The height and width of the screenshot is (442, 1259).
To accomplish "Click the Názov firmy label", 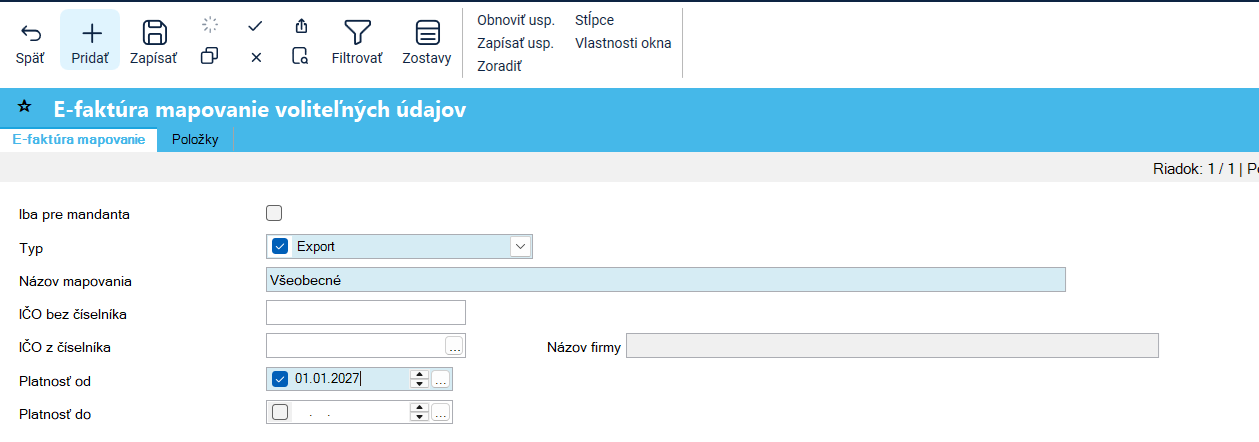I will pyautogui.click(x=584, y=348).
